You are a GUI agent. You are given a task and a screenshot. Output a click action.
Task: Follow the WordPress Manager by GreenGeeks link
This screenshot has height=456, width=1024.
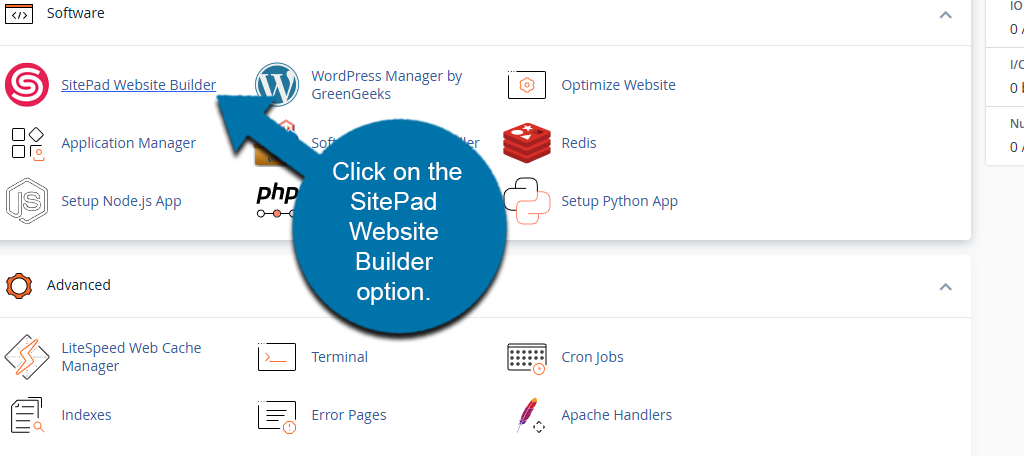click(386, 85)
